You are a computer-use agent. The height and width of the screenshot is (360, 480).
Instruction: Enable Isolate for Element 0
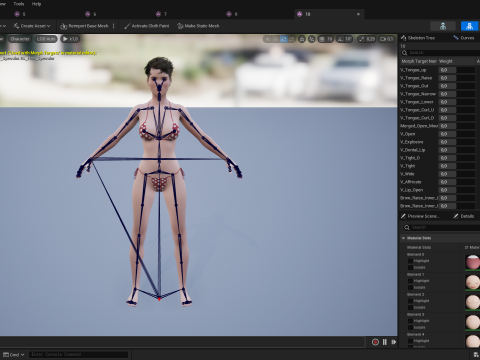pos(410,268)
